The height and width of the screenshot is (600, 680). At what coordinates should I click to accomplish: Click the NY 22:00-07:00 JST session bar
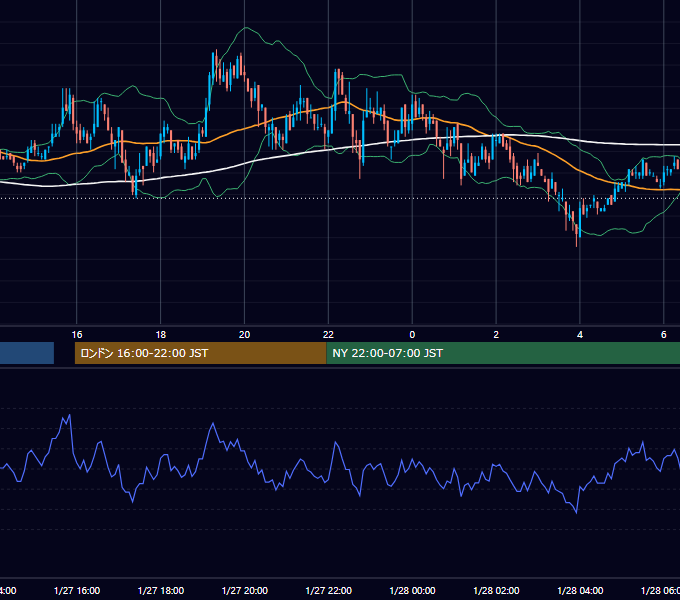(503, 353)
